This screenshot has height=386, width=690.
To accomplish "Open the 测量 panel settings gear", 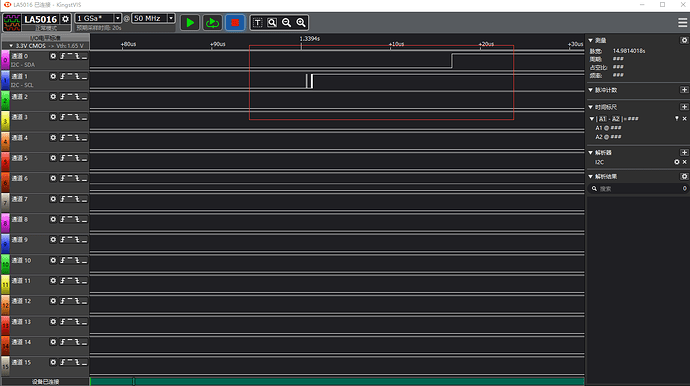I will pos(684,40).
